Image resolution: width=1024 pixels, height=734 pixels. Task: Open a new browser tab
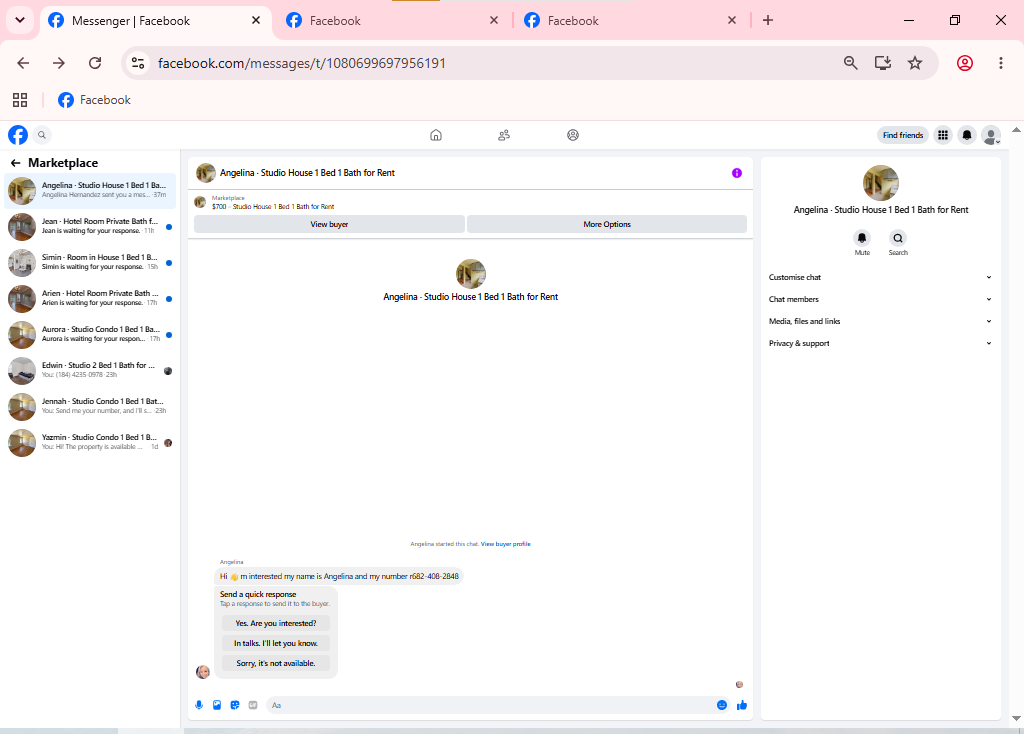(768, 20)
